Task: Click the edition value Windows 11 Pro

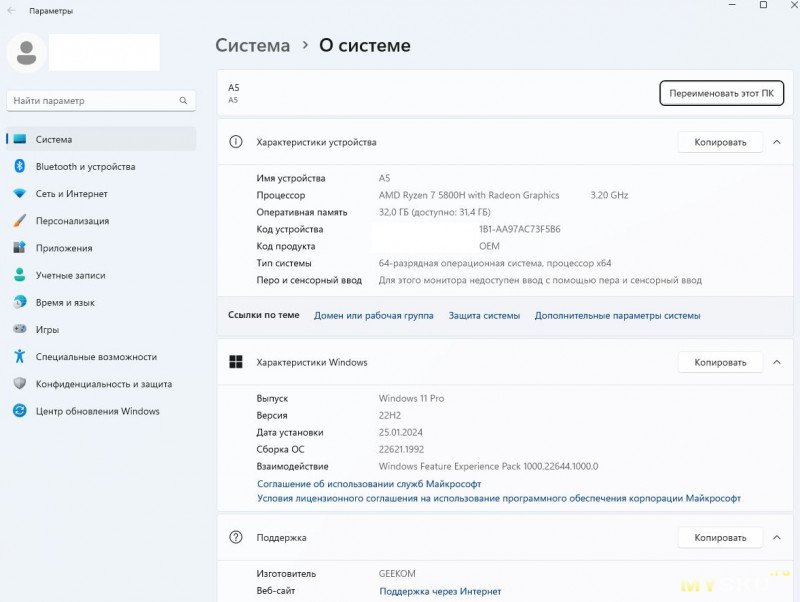Action: click(411, 398)
